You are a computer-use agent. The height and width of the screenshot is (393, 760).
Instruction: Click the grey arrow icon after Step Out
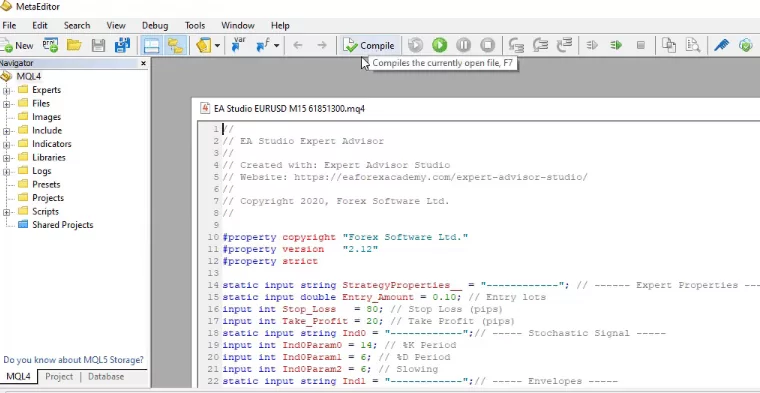(x=592, y=46)
